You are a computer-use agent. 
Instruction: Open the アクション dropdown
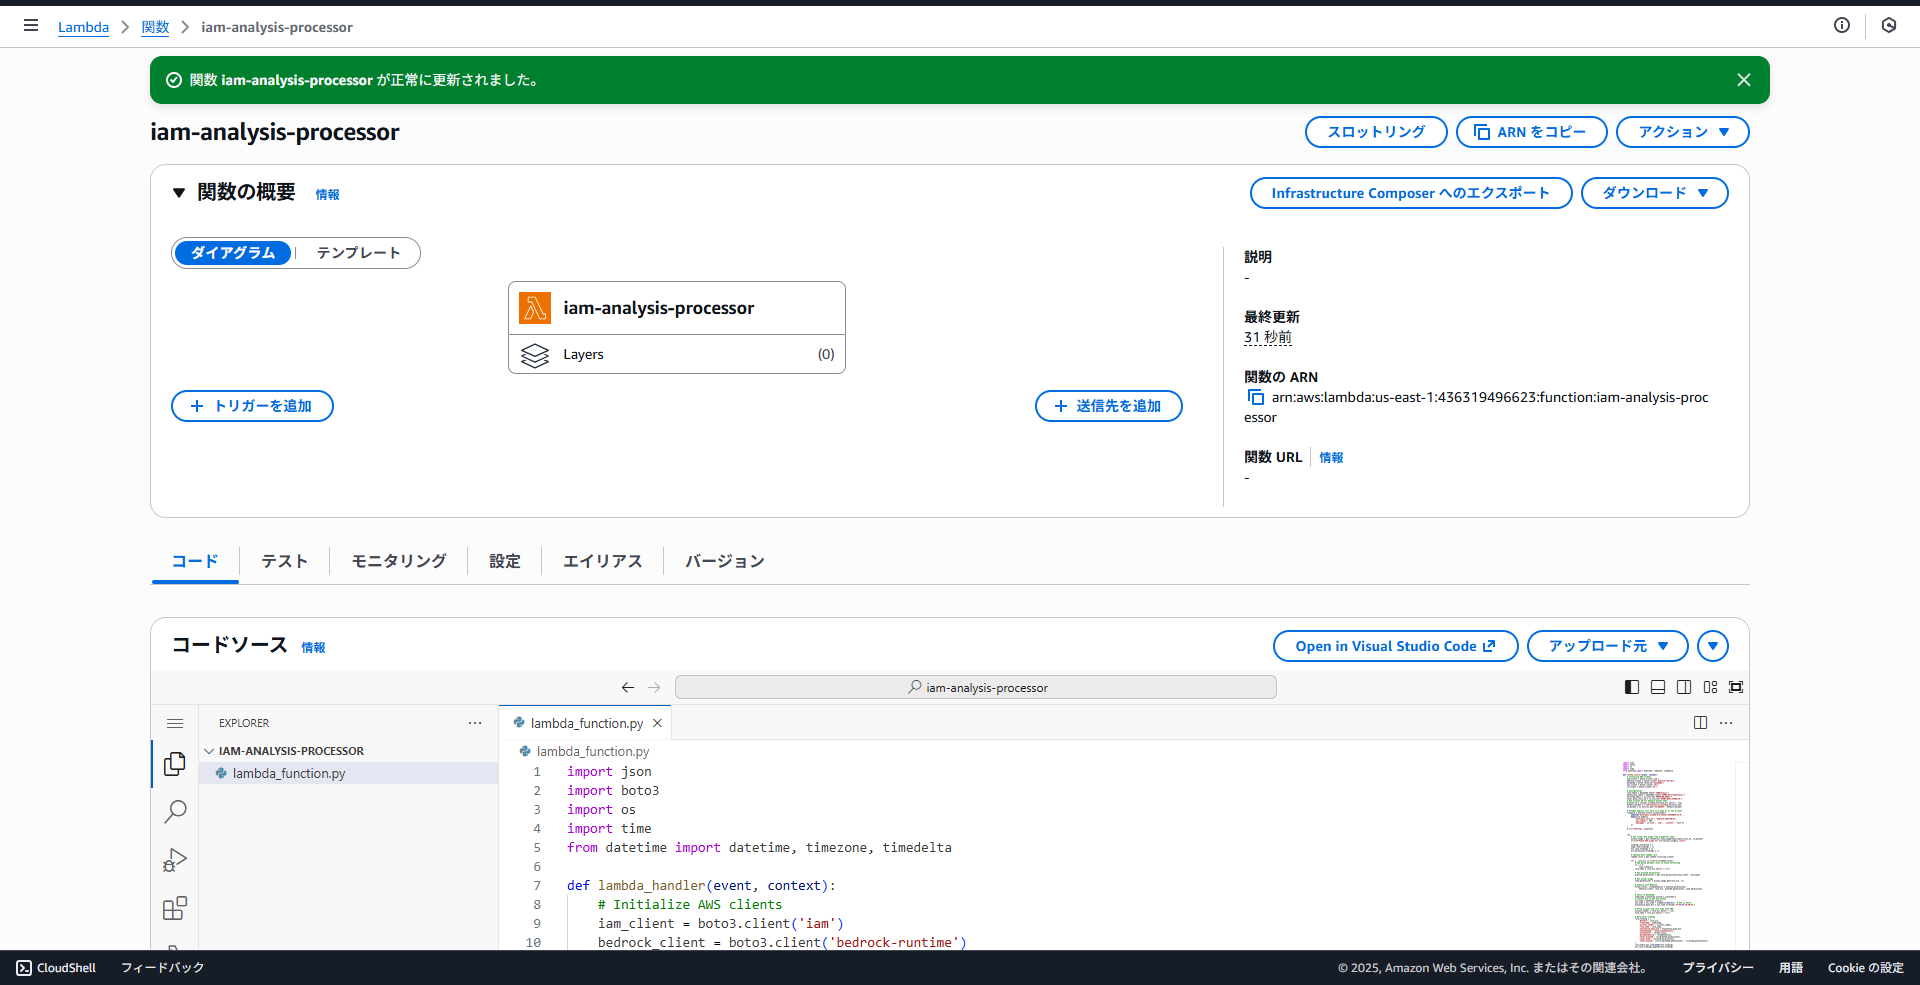point(1681,131)
